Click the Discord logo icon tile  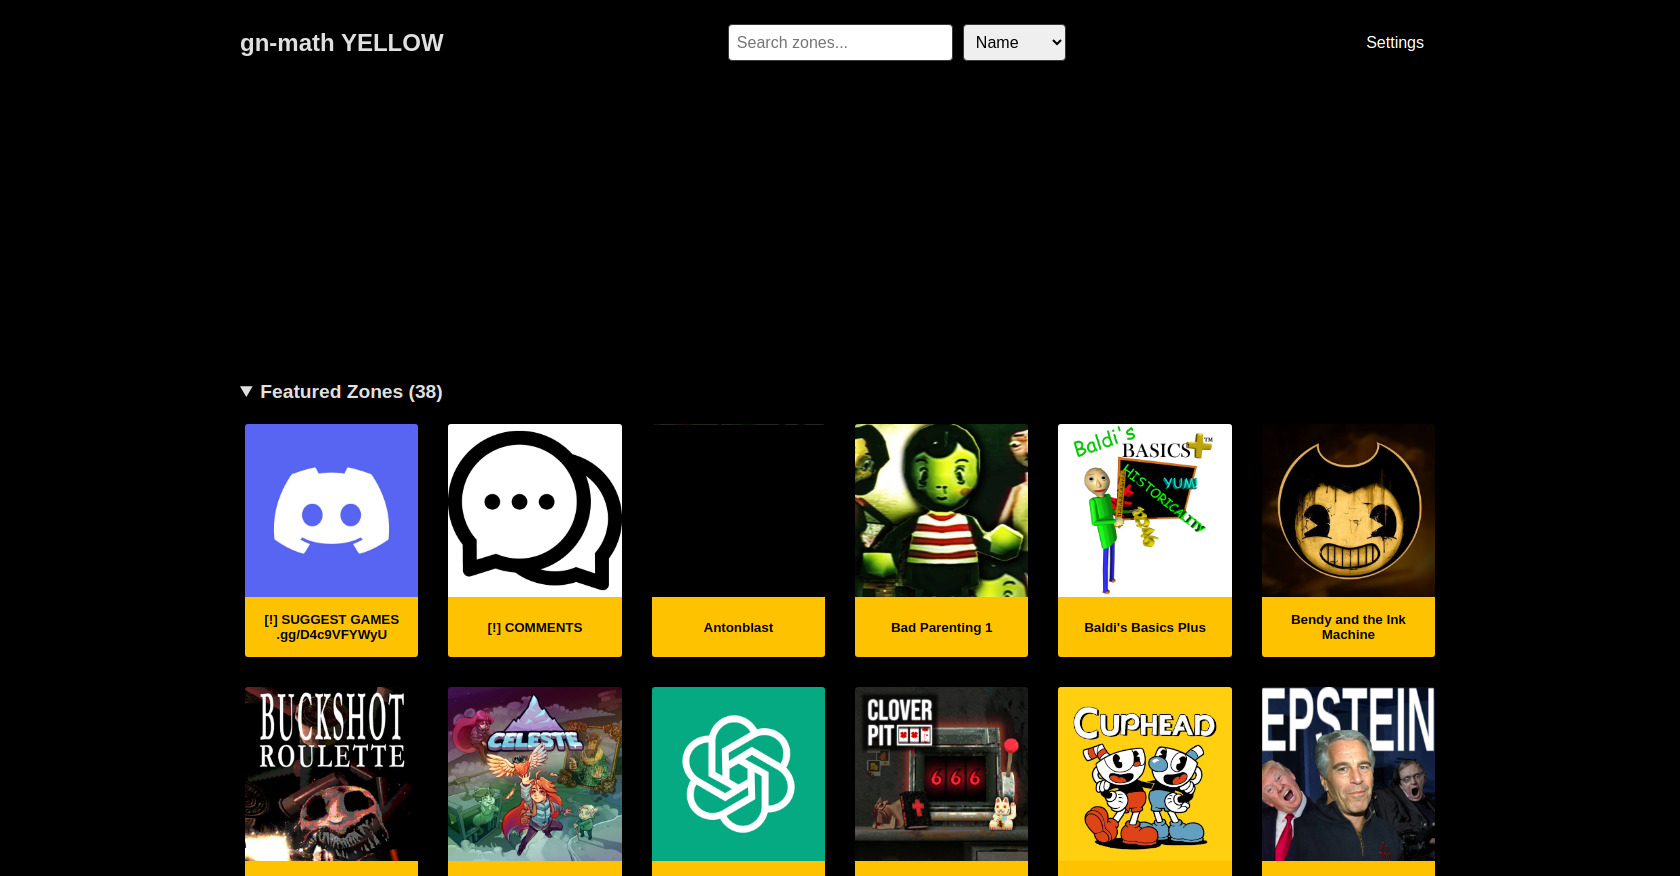pos(331,510)
